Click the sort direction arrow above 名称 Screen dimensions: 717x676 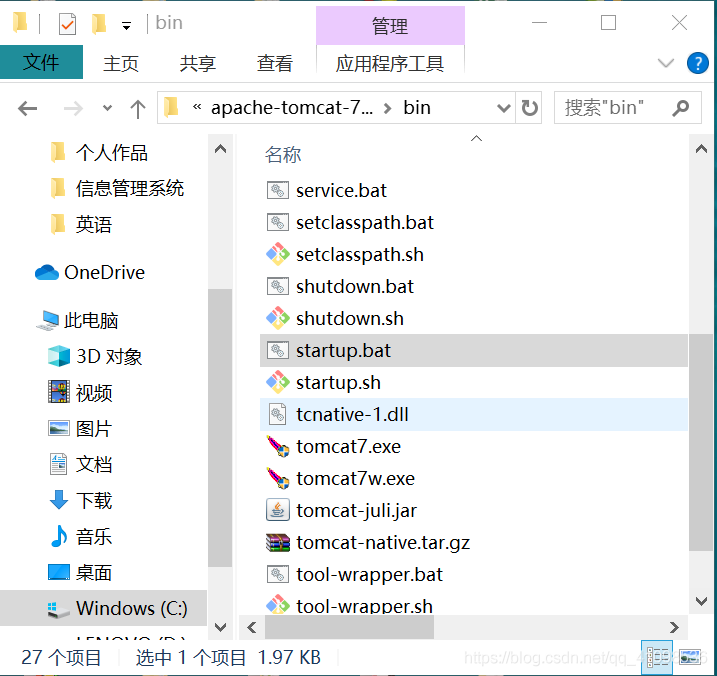coord(476,138)
